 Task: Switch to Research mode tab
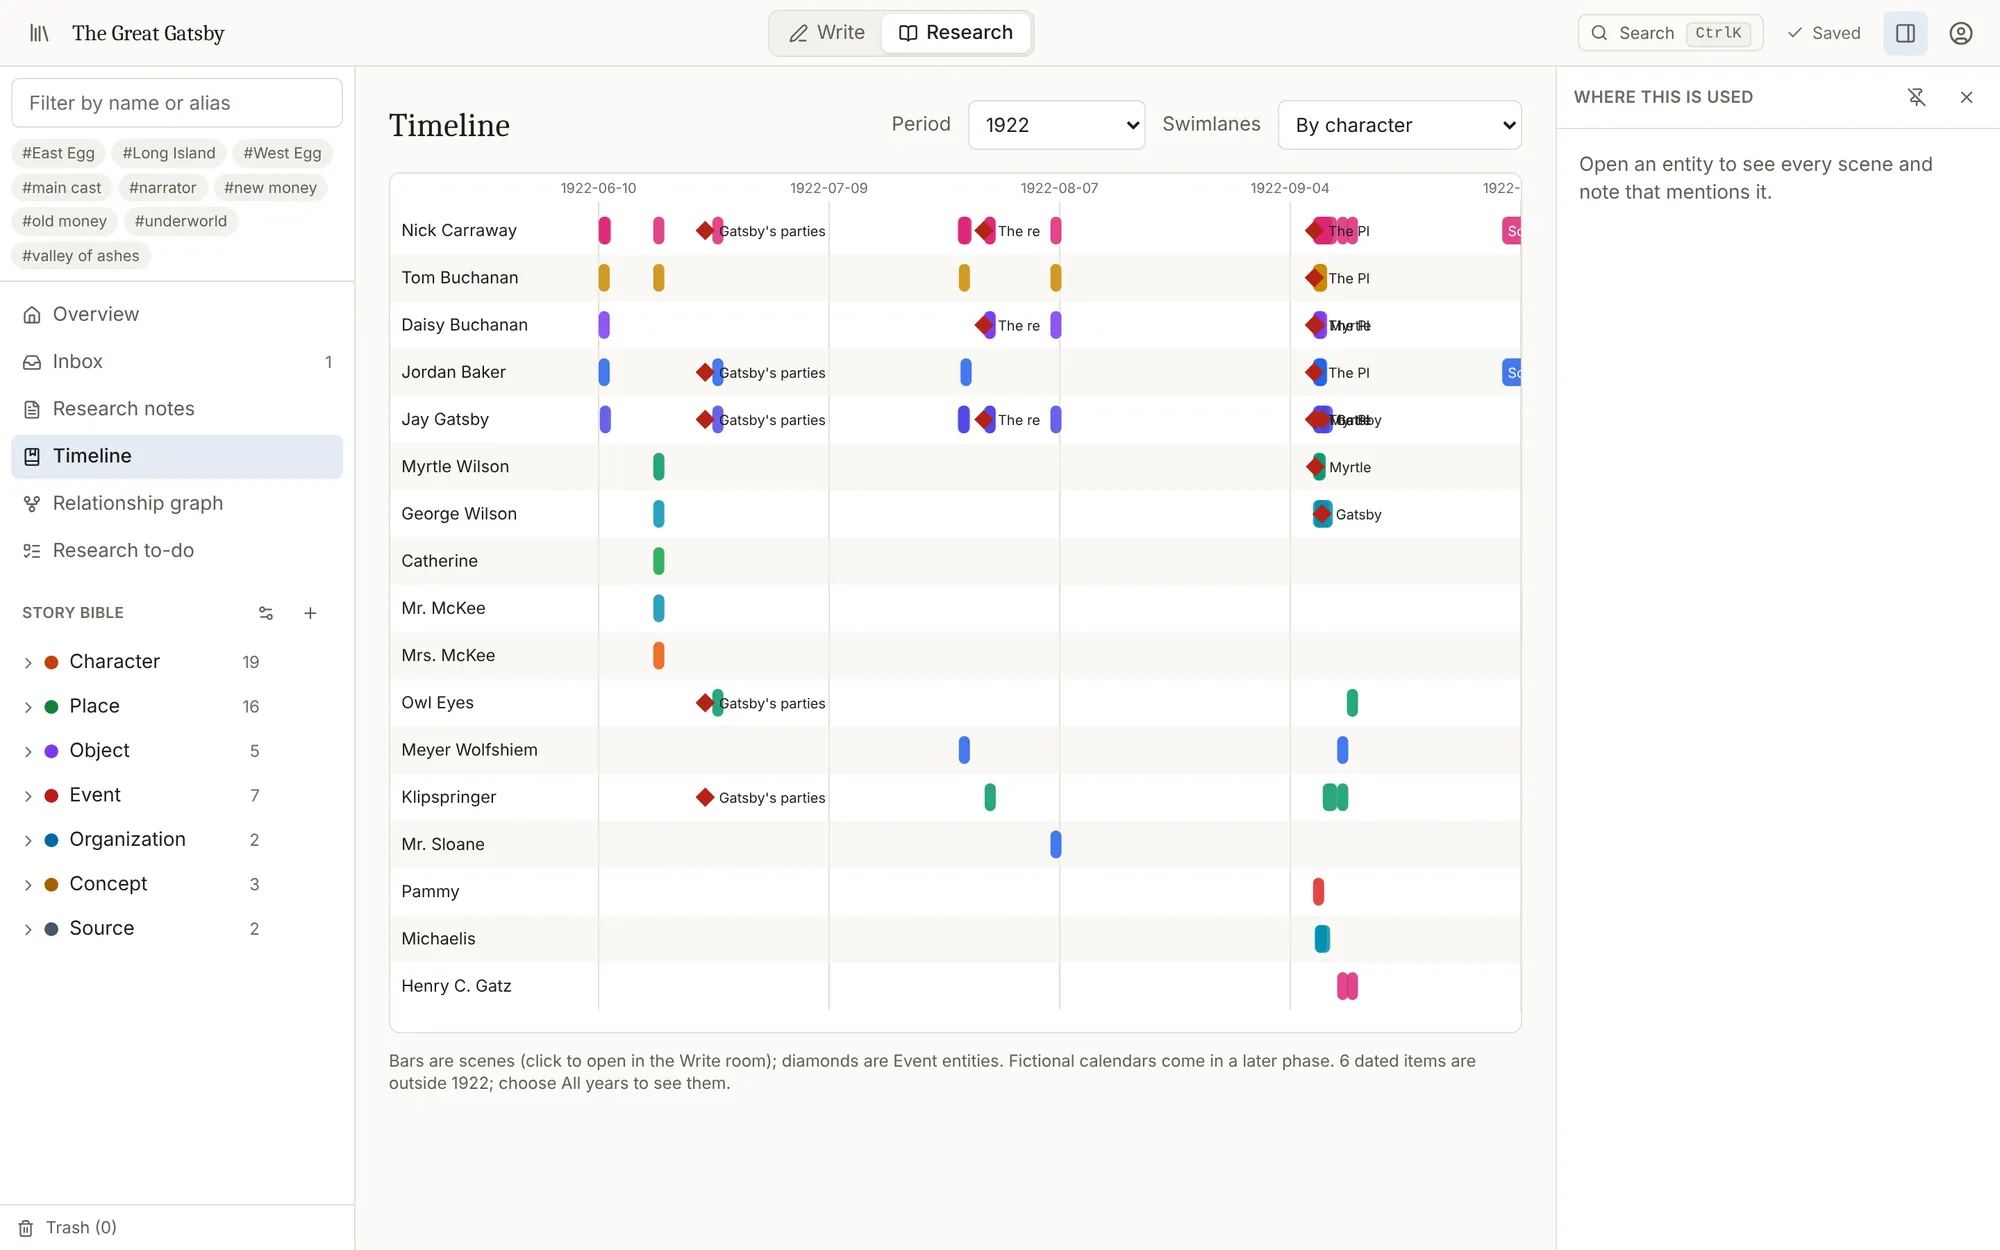pyautogui.click(x=956, y=33)
